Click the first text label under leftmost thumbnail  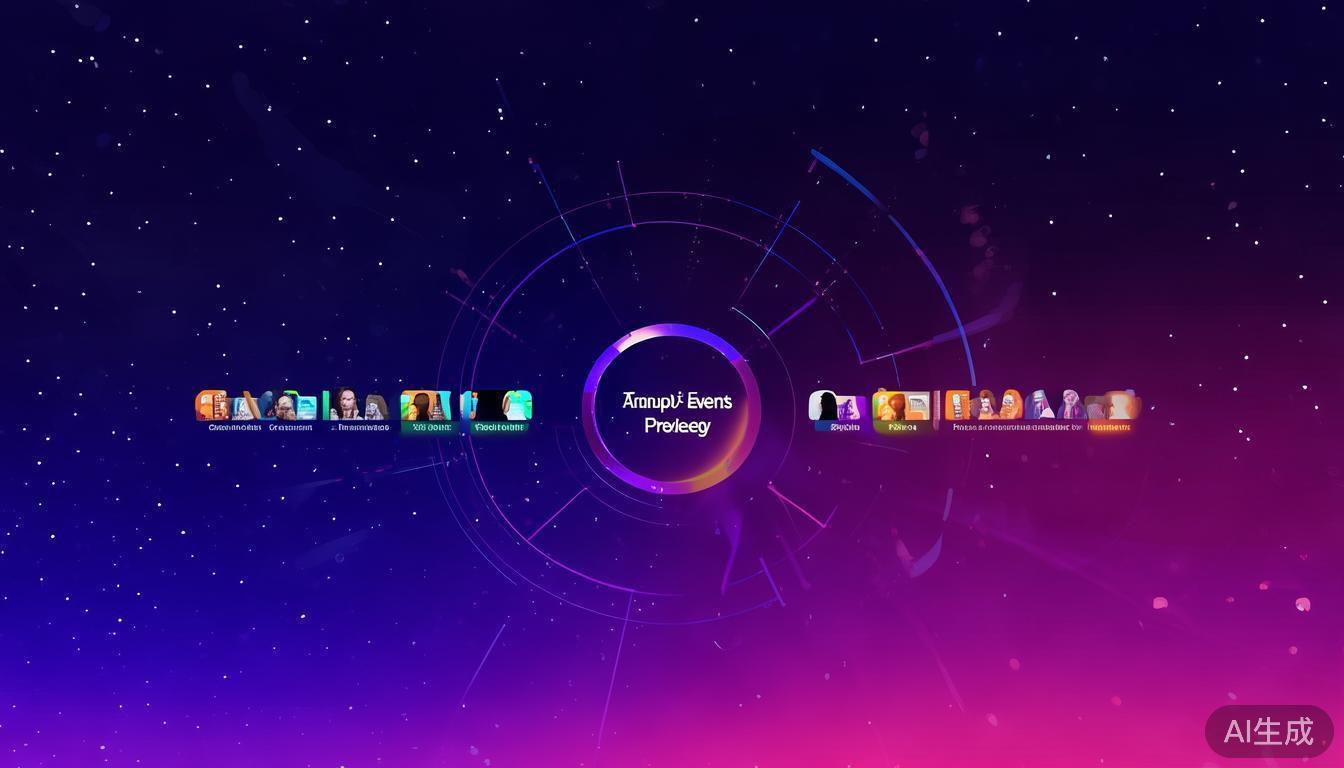click(235, 428)
